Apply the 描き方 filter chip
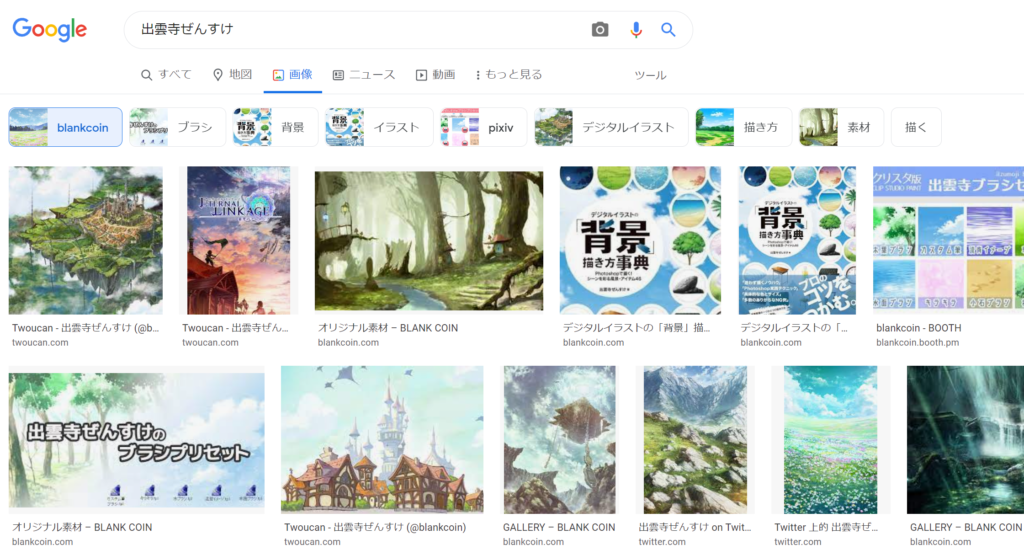This screenshot has width=1024, height=550. click(x=743, y=127)
